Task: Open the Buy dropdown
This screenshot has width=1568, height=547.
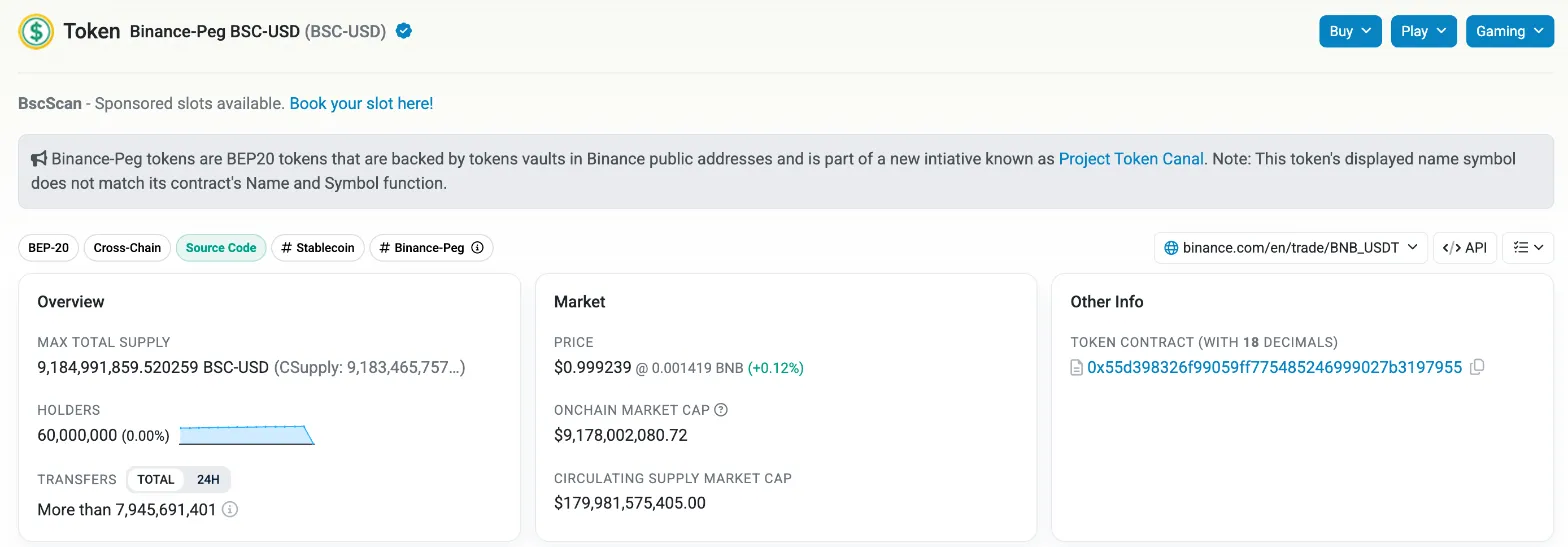Action: click(1350, 31)
